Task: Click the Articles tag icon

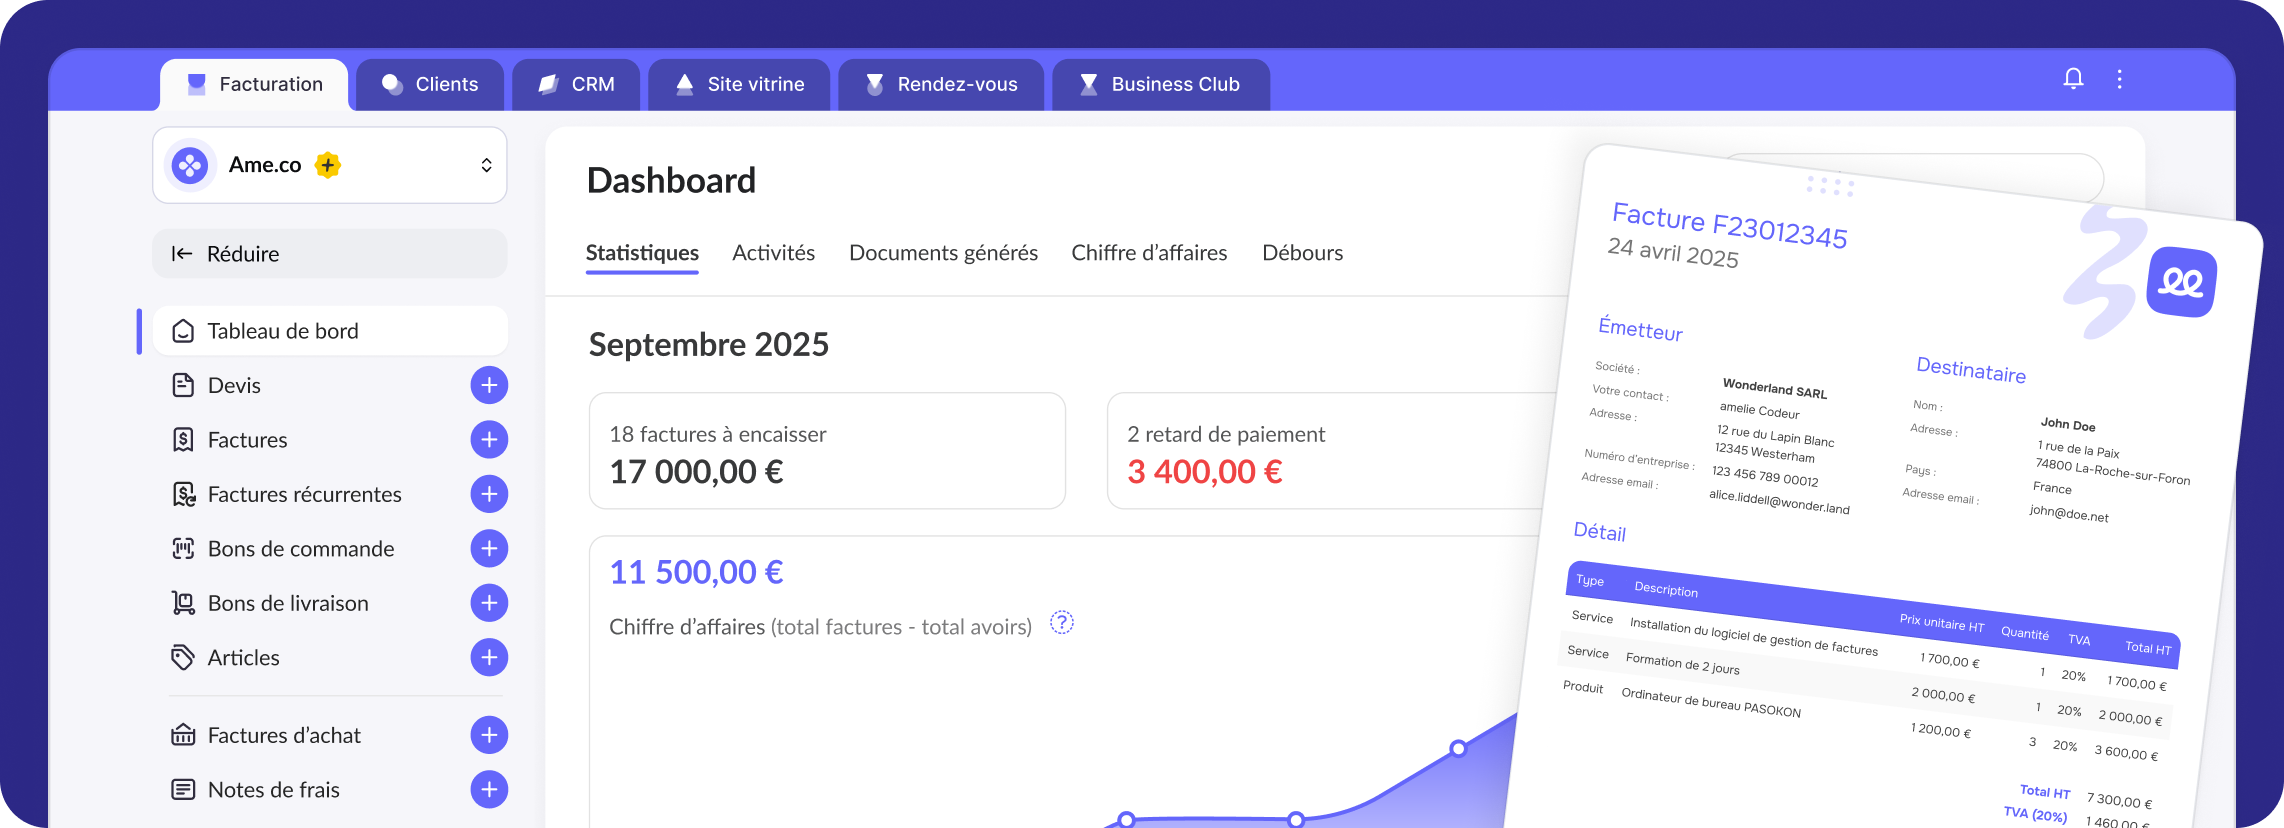Action: click(183, 657)
